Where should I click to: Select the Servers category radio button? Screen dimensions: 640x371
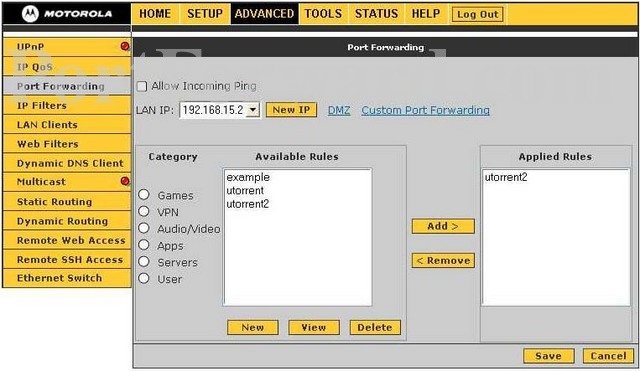tap(144, 261)
